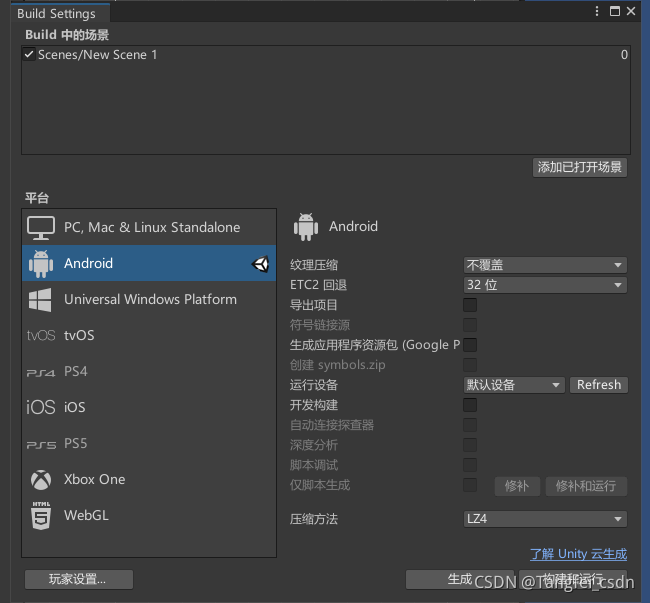The height and width of the screenshot is (603, 650).
Task: Click the Unity logo beside Android platform
Action: (x=261, y=264)
